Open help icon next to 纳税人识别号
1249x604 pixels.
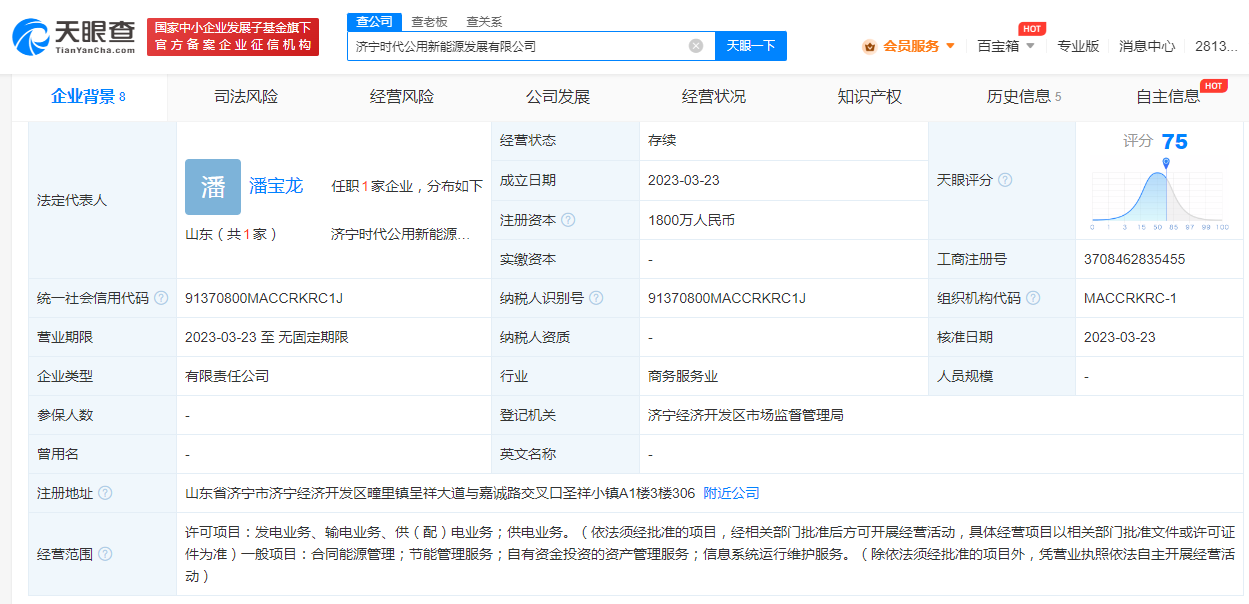pyautogui.click(x=596, y=298)
